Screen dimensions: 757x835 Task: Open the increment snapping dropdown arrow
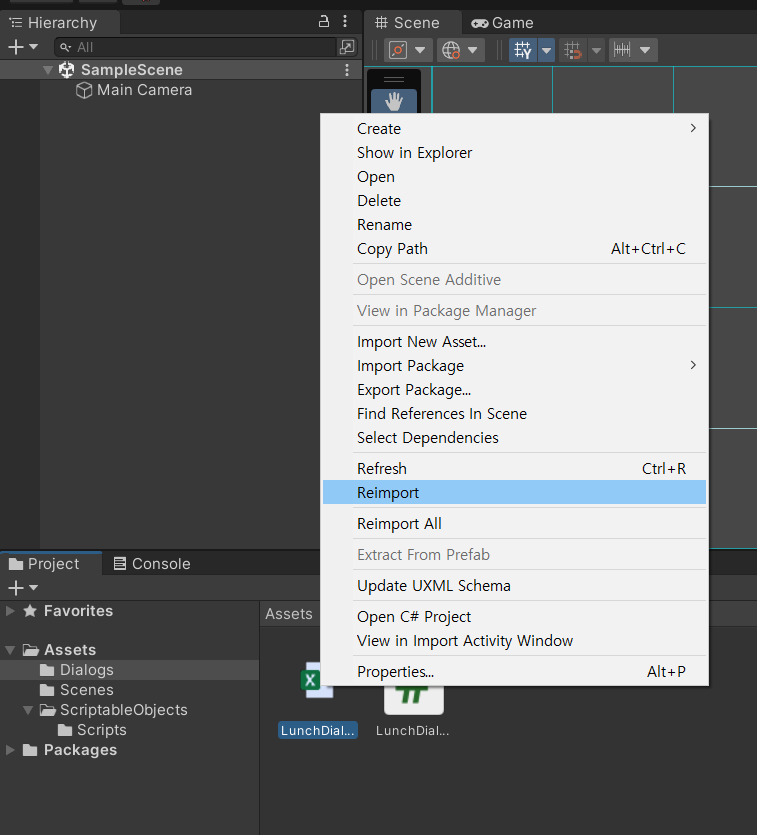[x=645, y=50]
